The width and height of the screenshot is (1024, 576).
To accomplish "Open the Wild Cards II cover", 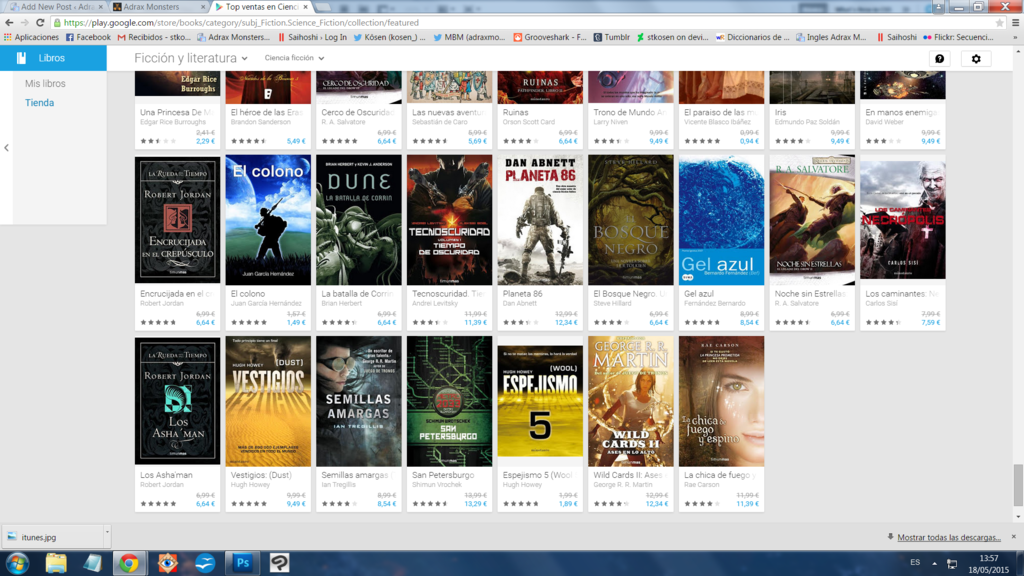I will pyautogui.click(x=631, y=401).
